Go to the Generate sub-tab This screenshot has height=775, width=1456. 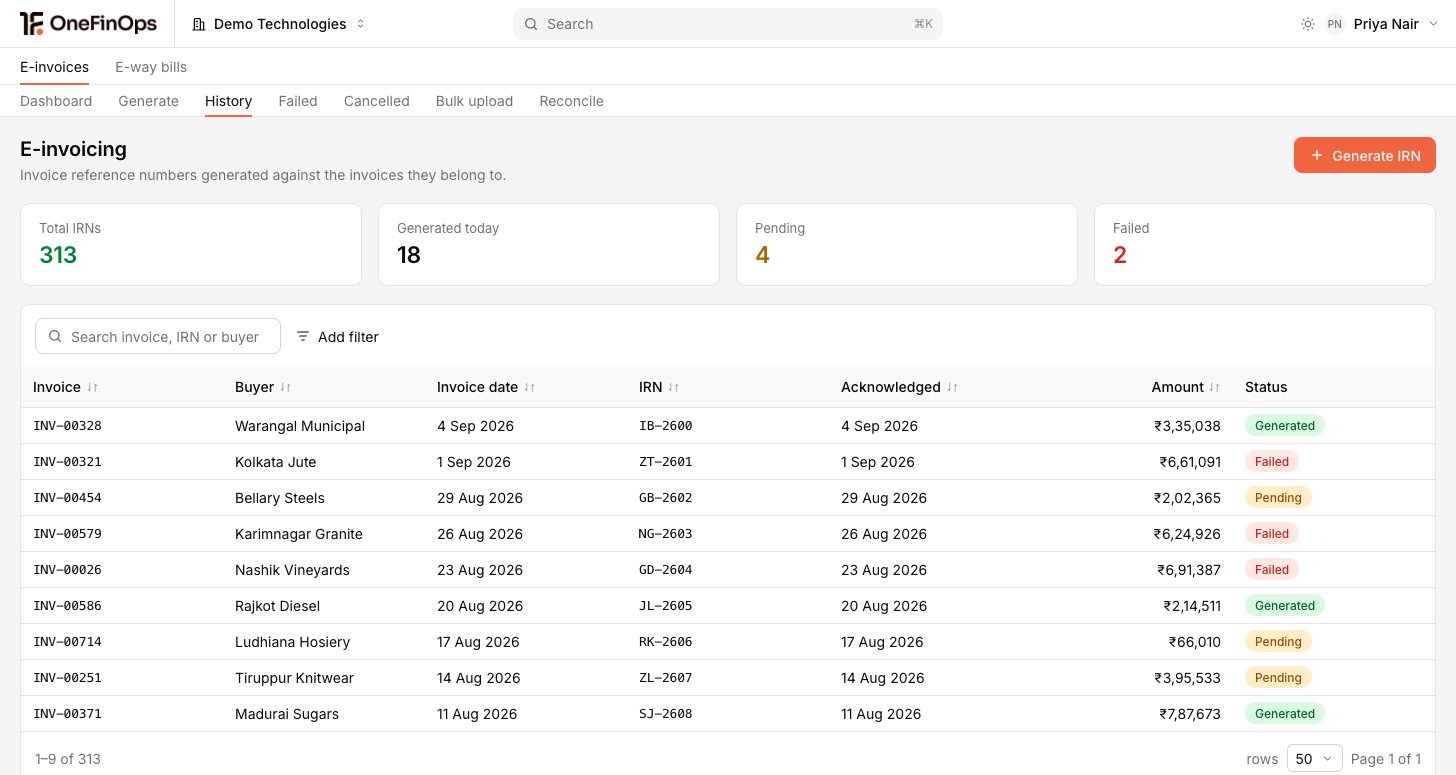pyautogui.click(x=148, y=101)
